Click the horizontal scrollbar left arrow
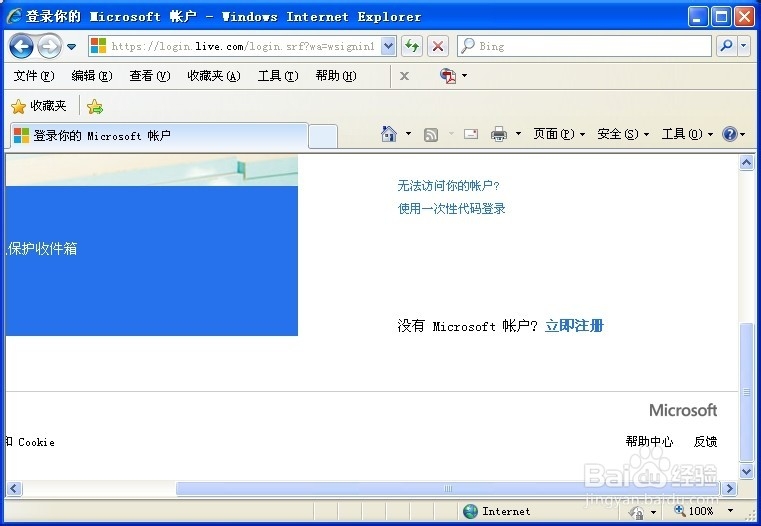 pyautogui.click(x=14, y=488)
